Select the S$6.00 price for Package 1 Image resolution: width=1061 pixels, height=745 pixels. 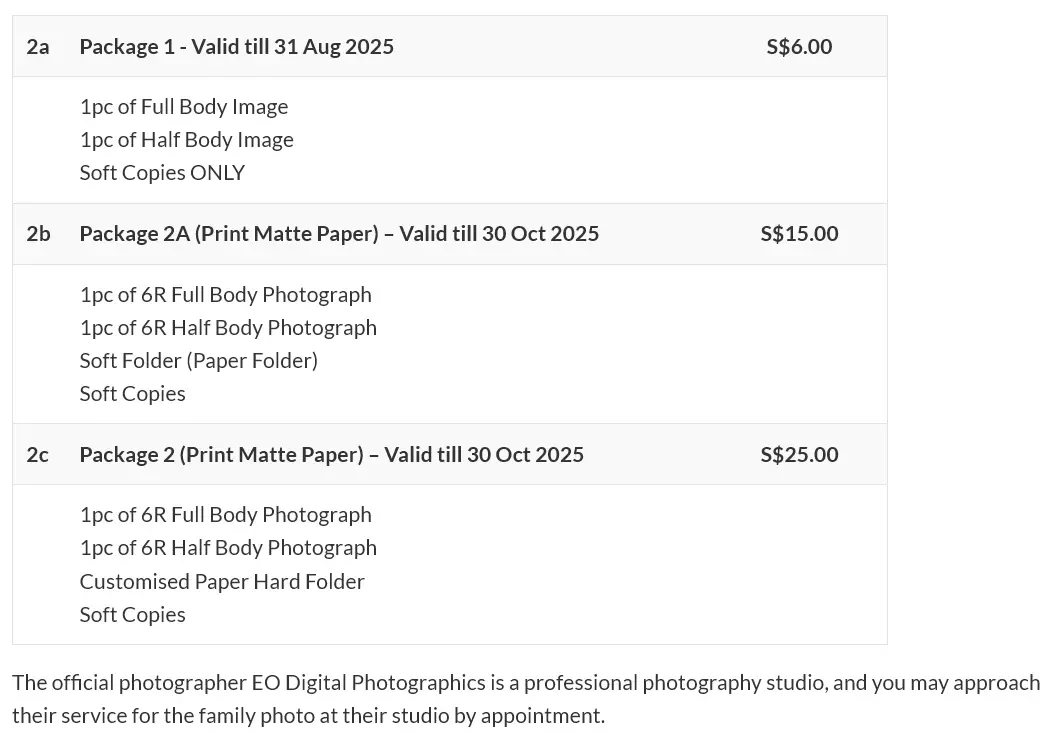point(799,47)
